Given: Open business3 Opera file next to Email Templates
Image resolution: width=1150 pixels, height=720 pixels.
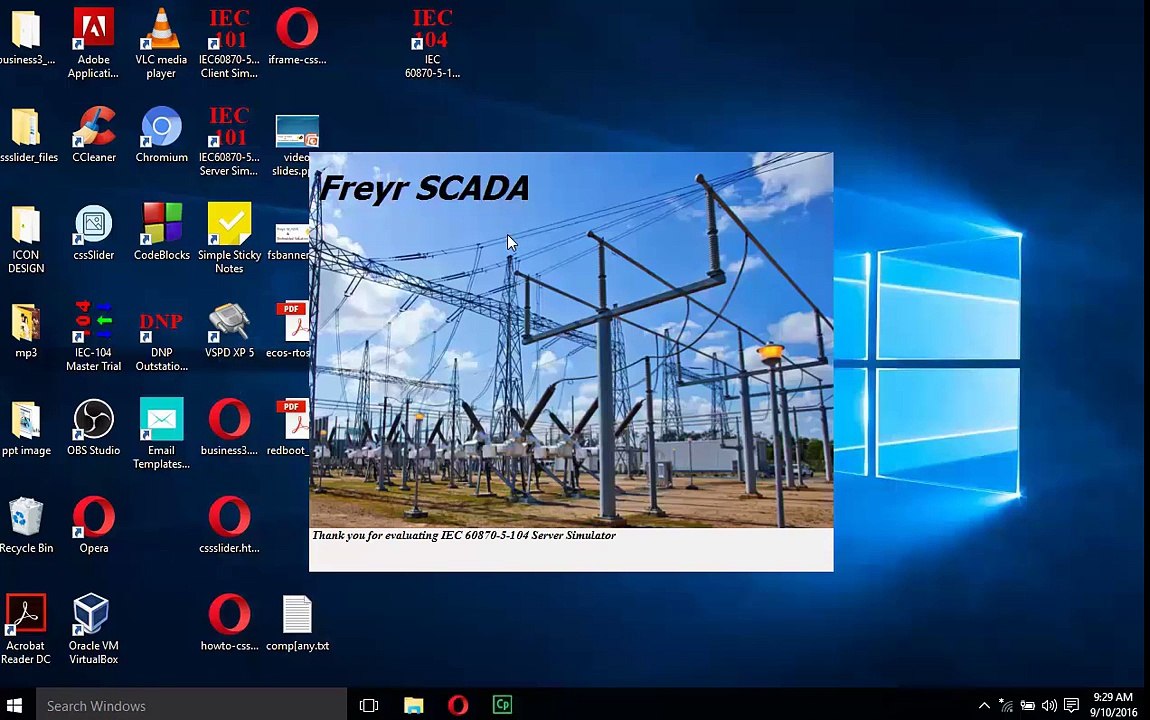Looking at the screenshot, I should (x=229, y=427).
